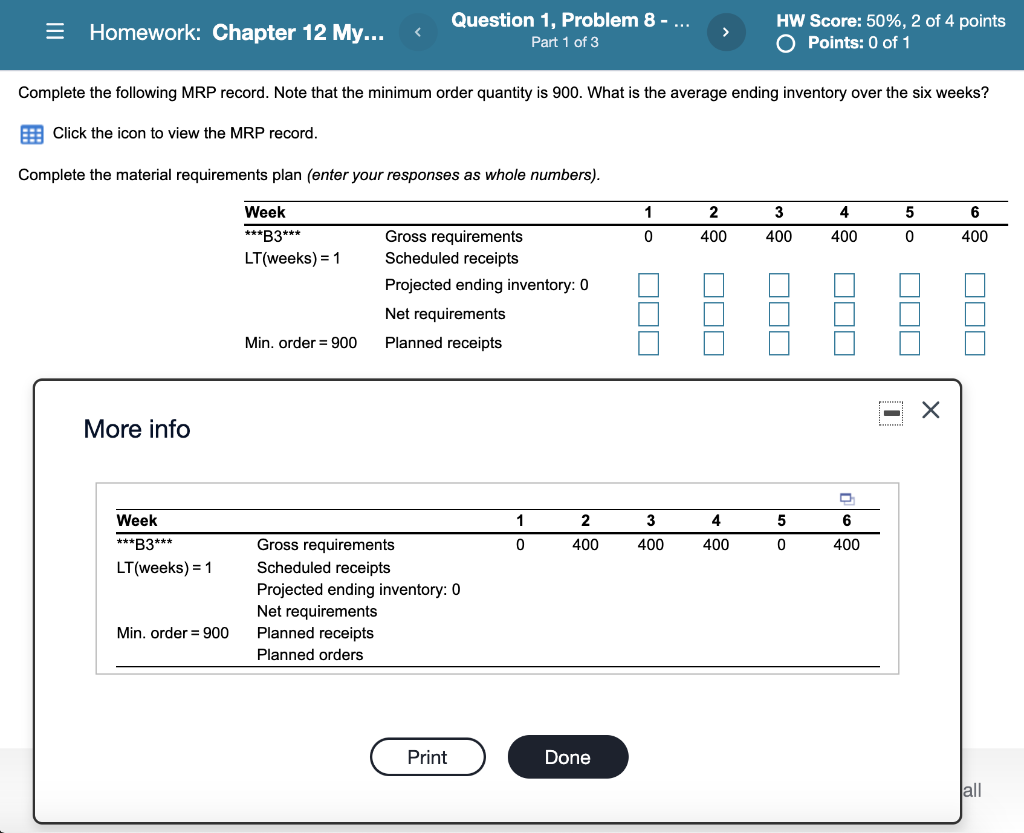Click the Points progress circle icon
This screenshot has height=833, width=1024.
pyautogui.click(x=785, y=44)
